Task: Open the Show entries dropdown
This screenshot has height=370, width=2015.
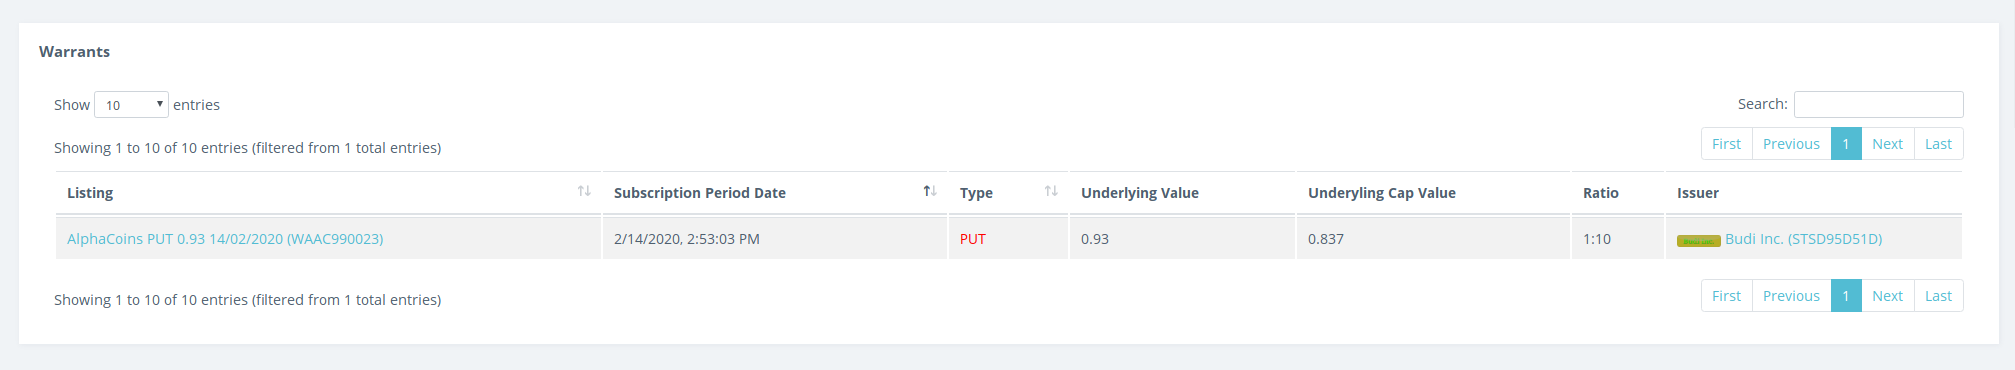Action: click(131, 105)
